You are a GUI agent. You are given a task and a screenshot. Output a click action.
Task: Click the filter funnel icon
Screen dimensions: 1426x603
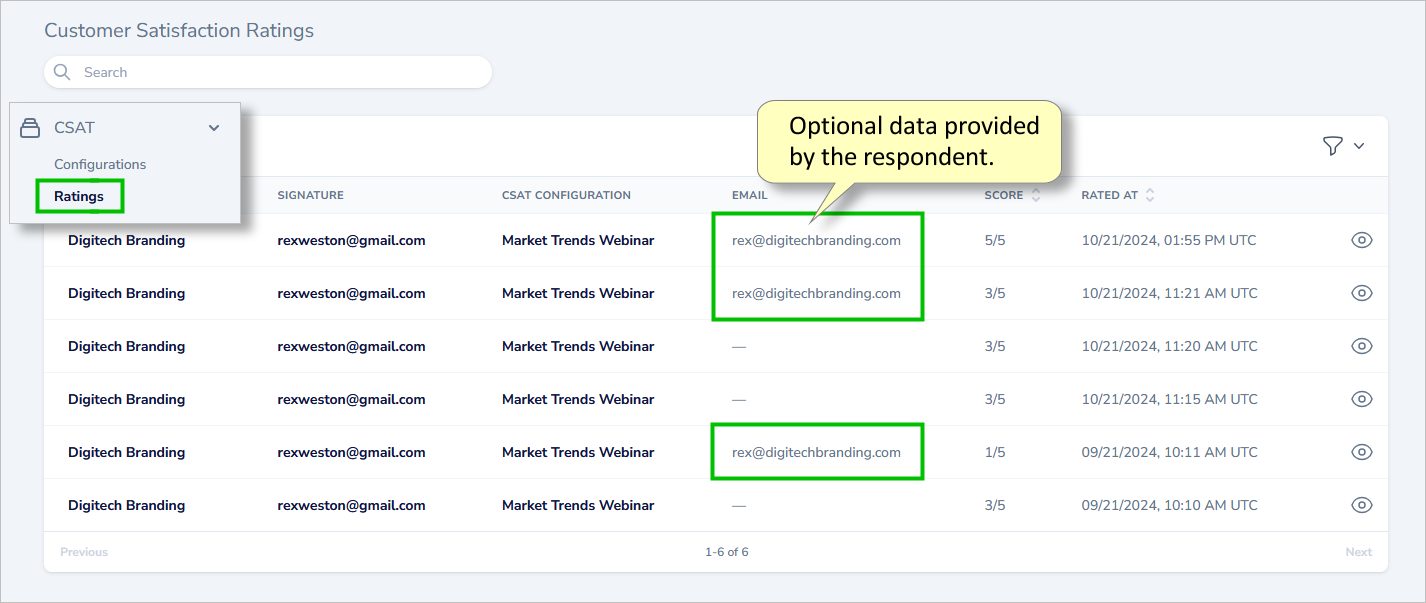click(x=1331, y=146)
